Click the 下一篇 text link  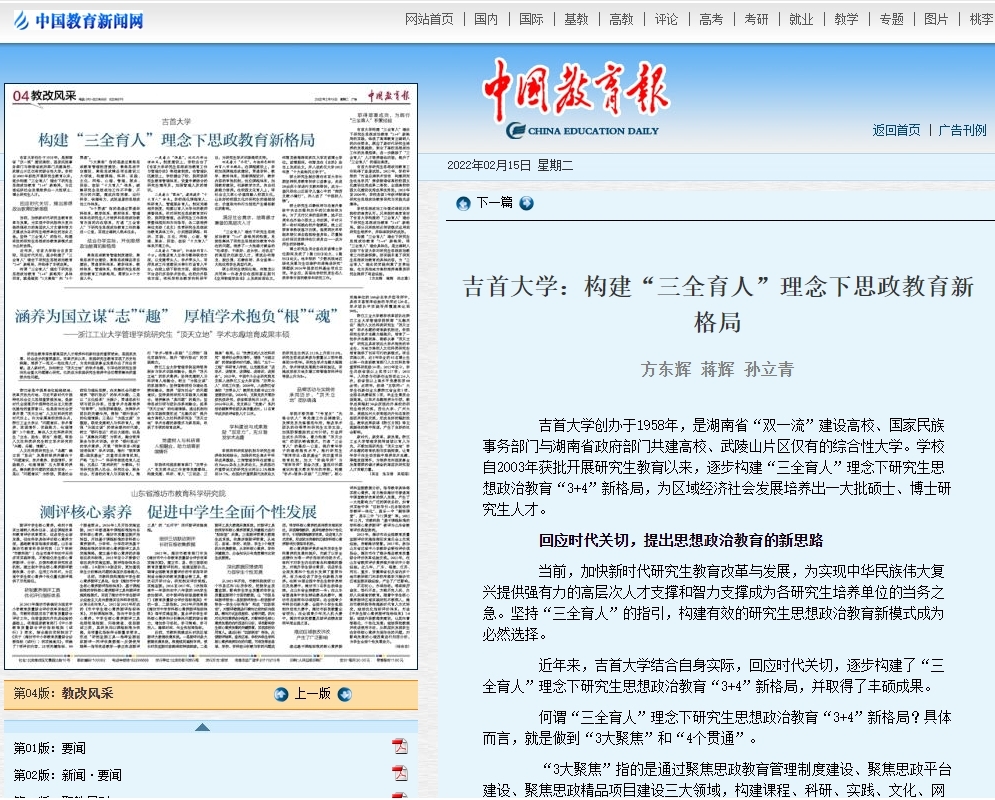point(494,203)
